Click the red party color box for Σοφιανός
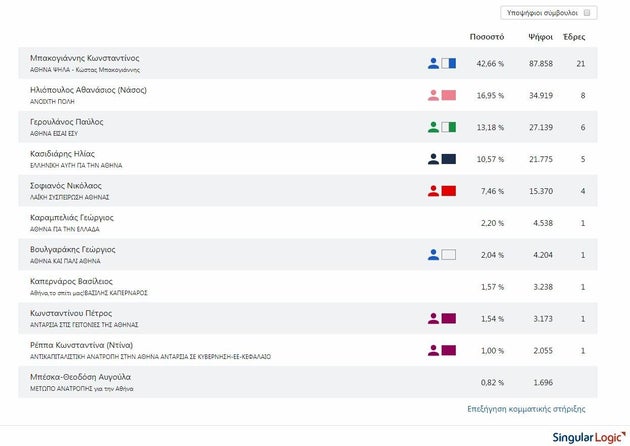 [x=449, y=191]
